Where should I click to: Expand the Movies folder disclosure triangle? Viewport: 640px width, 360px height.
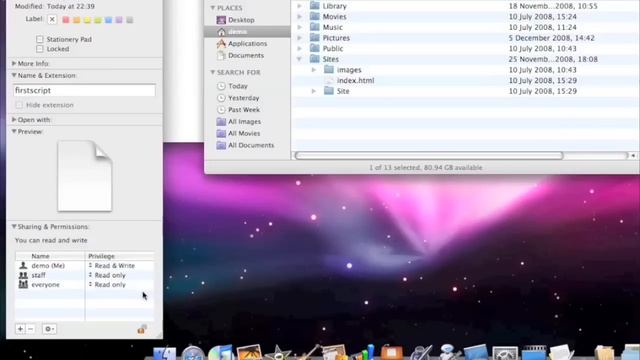click(300, 16)
